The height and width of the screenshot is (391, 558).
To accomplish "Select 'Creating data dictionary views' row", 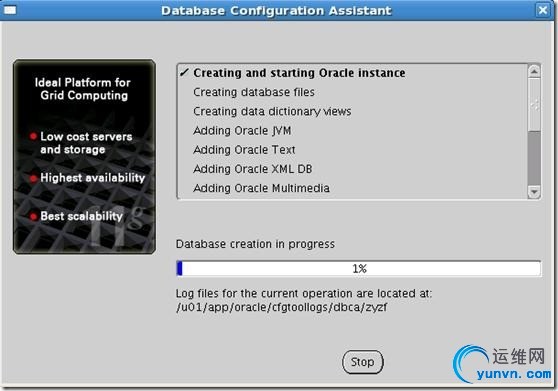I will (x=352, y=111).
